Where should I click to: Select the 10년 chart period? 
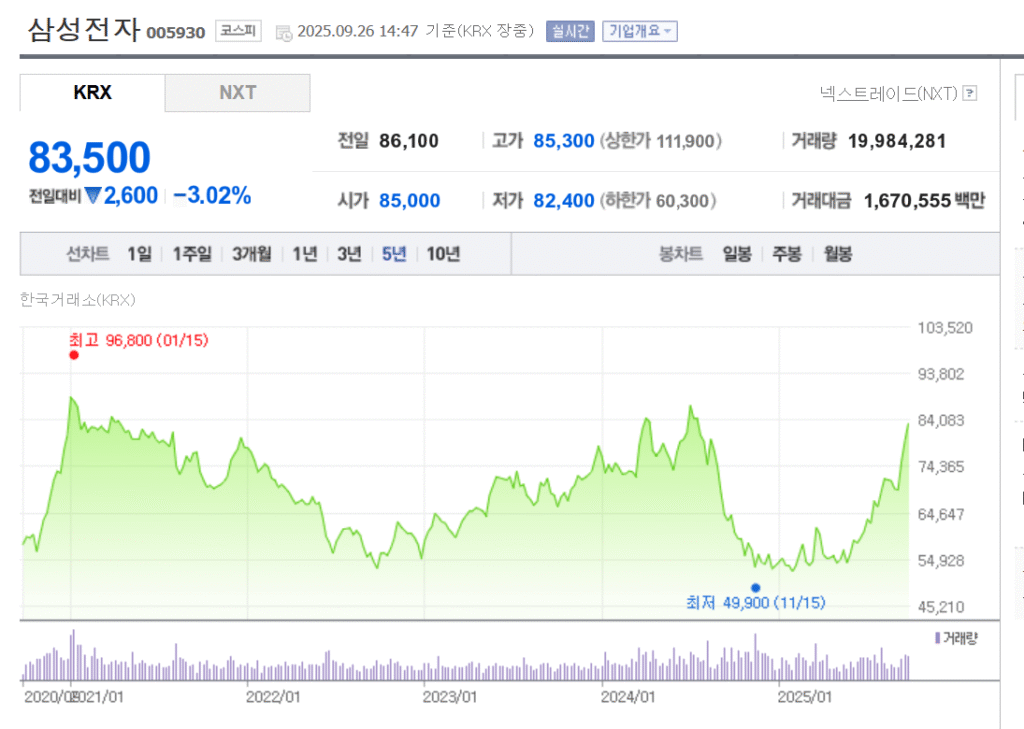(x=443, y=254)
